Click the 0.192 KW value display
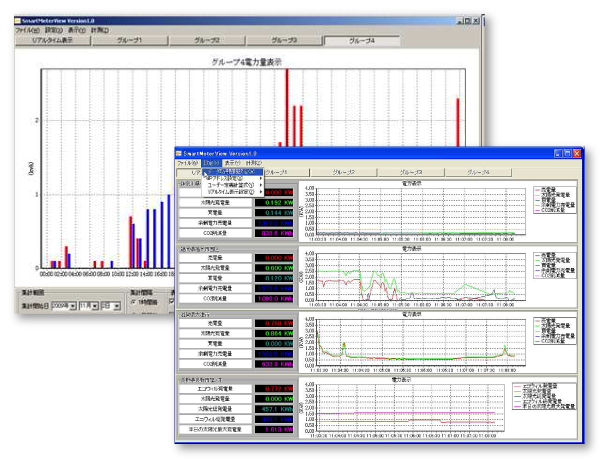 click(274, 203)
